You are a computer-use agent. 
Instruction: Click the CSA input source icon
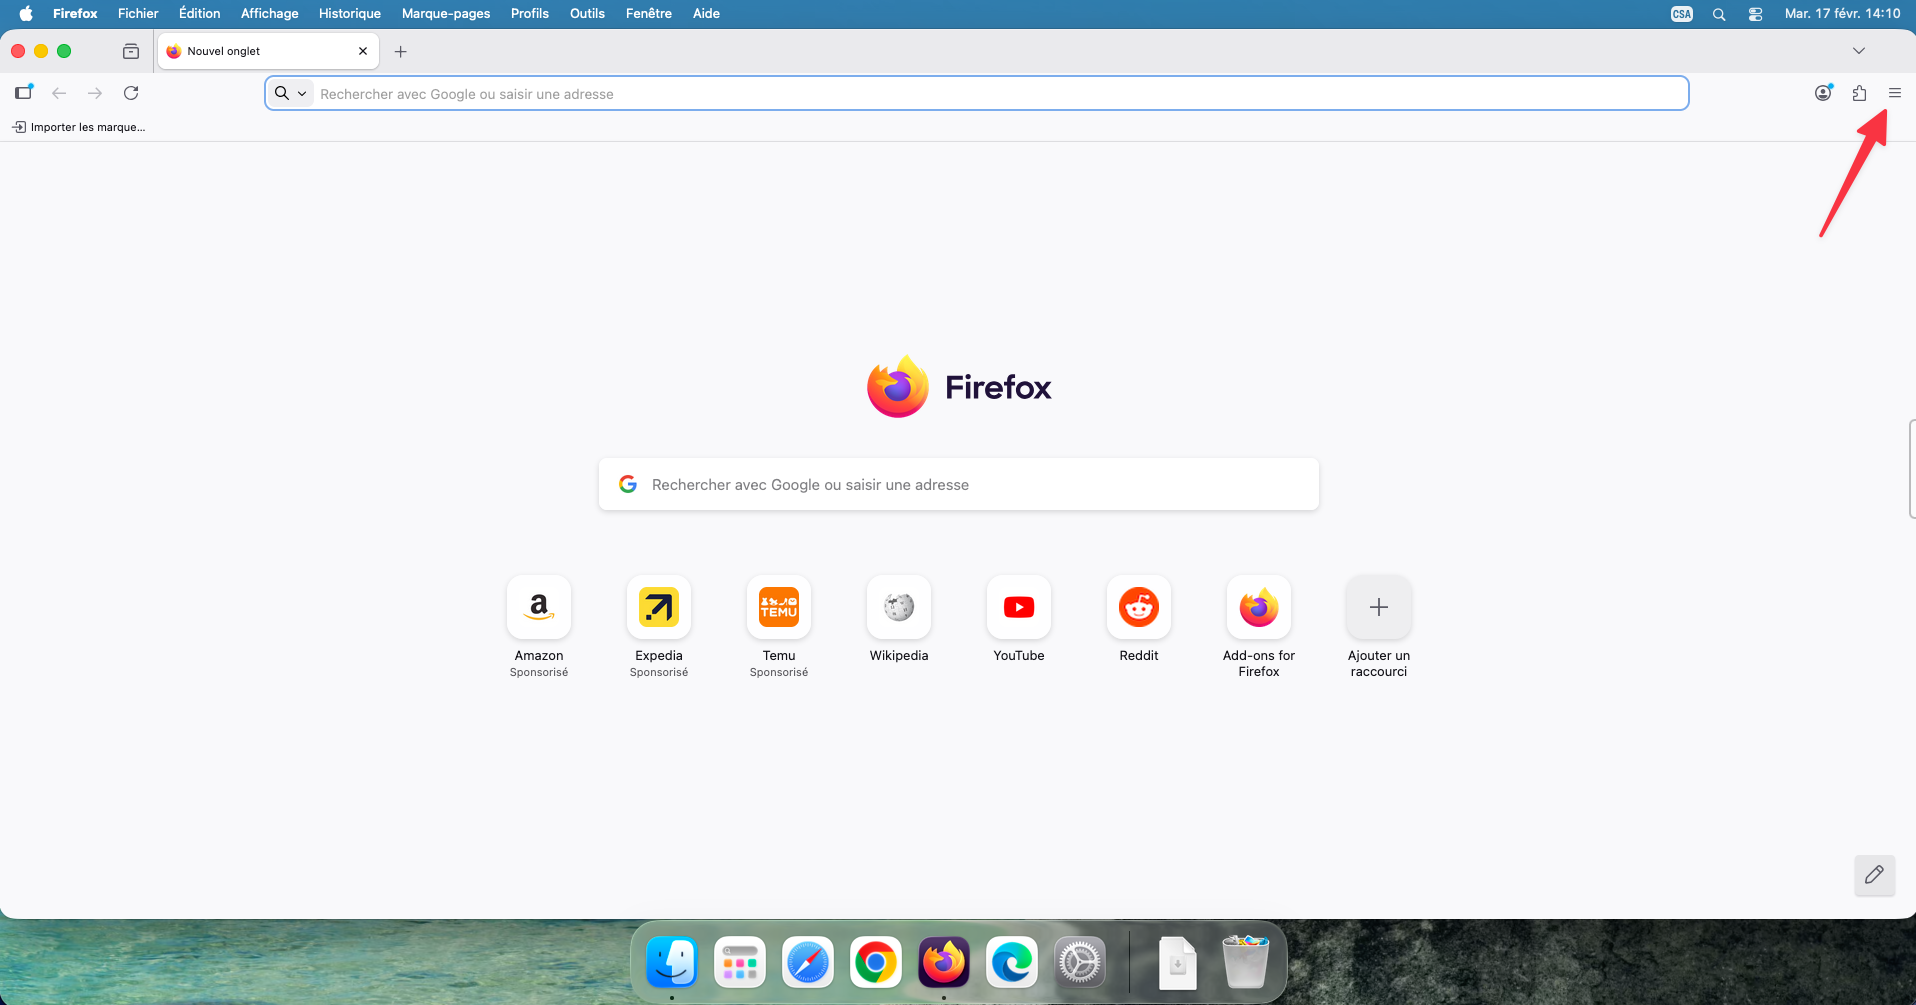[x=1682, y=14]
